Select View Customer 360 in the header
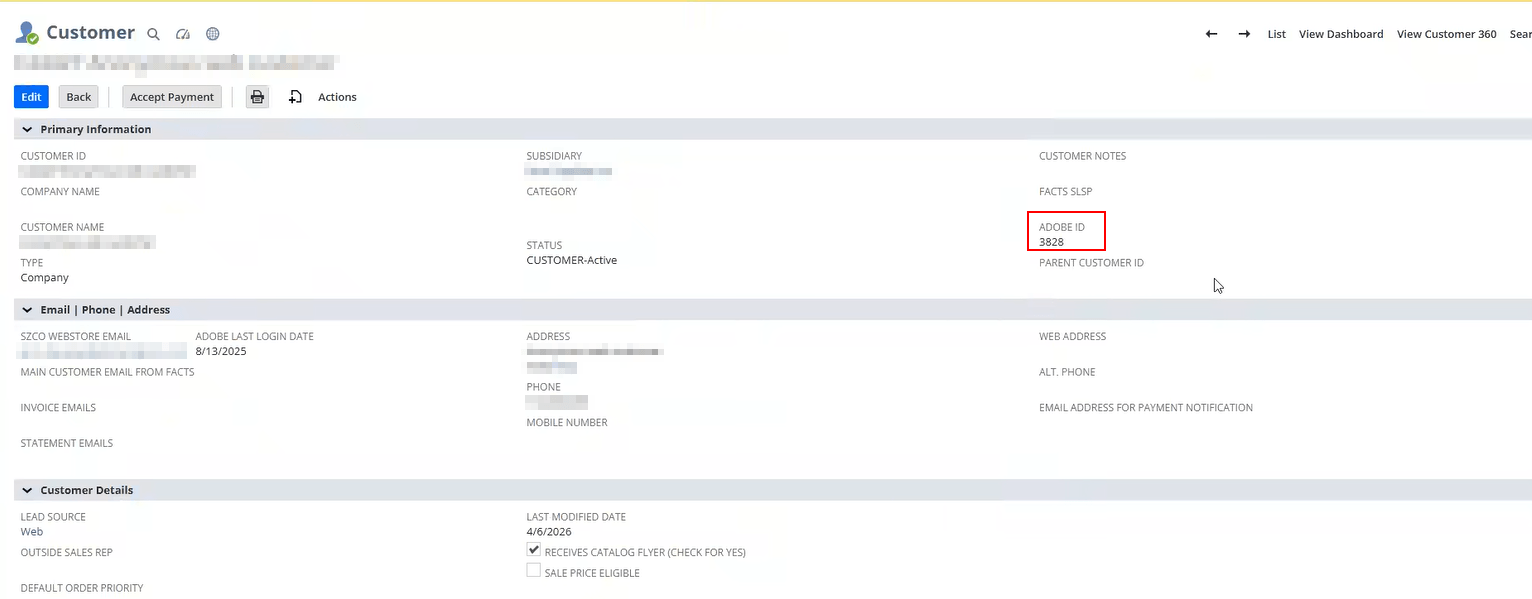The image size is (1532, 599). [1446, 33]
